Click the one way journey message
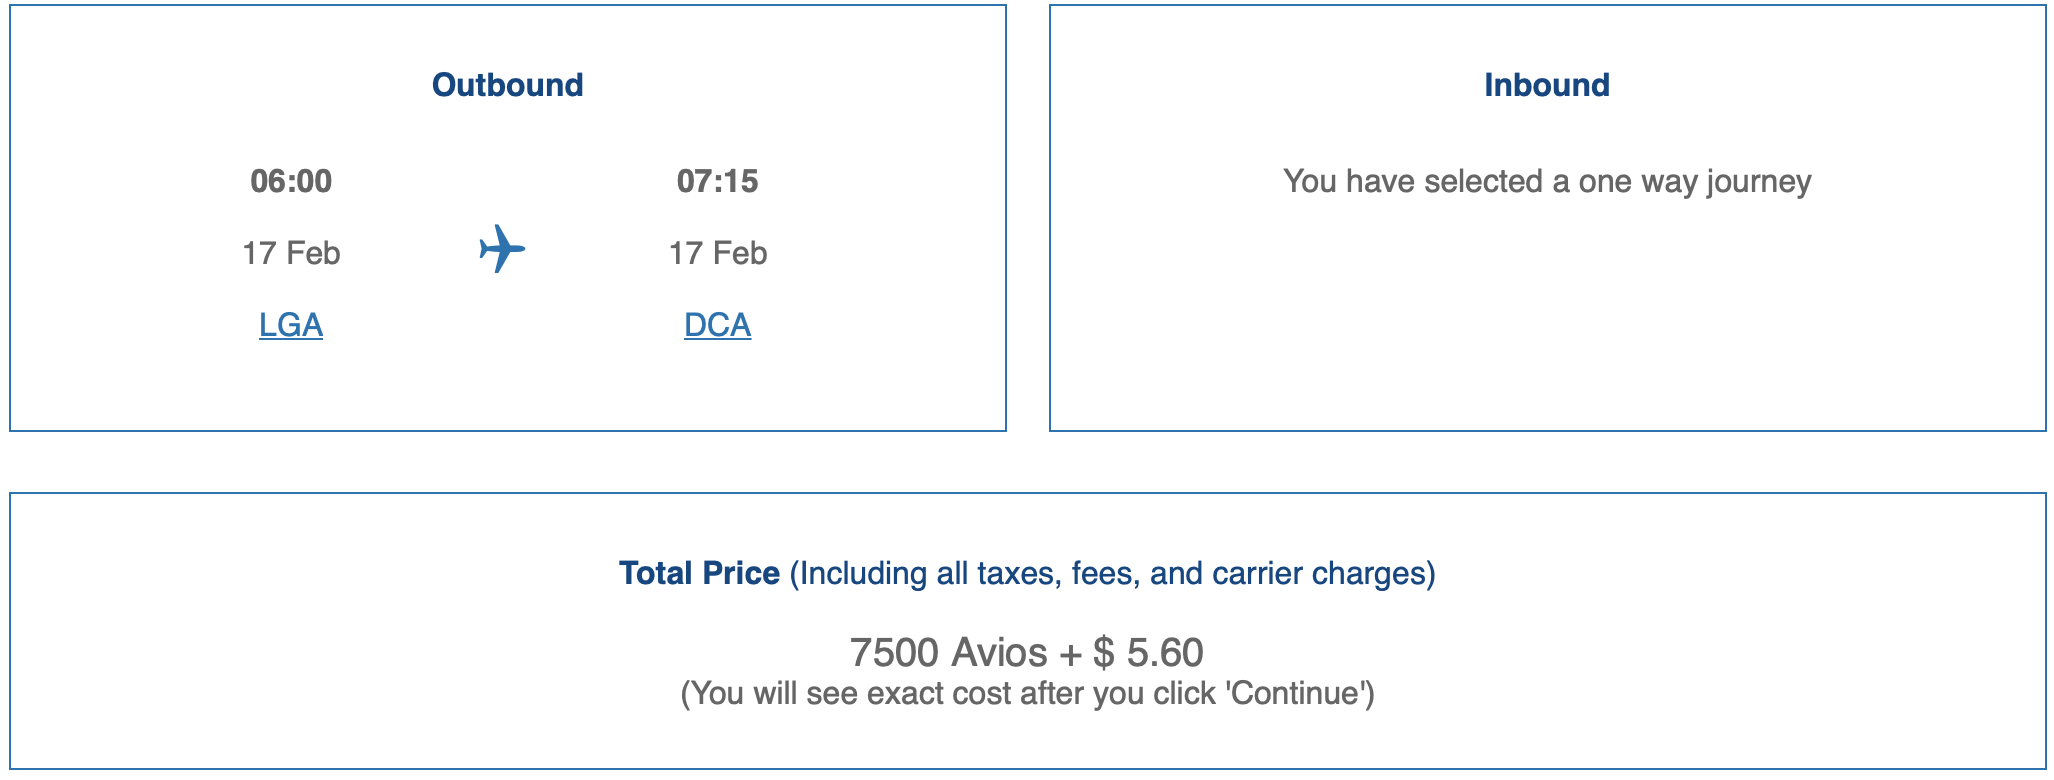Screen dimensions: 2054x780 [1547, 181]
